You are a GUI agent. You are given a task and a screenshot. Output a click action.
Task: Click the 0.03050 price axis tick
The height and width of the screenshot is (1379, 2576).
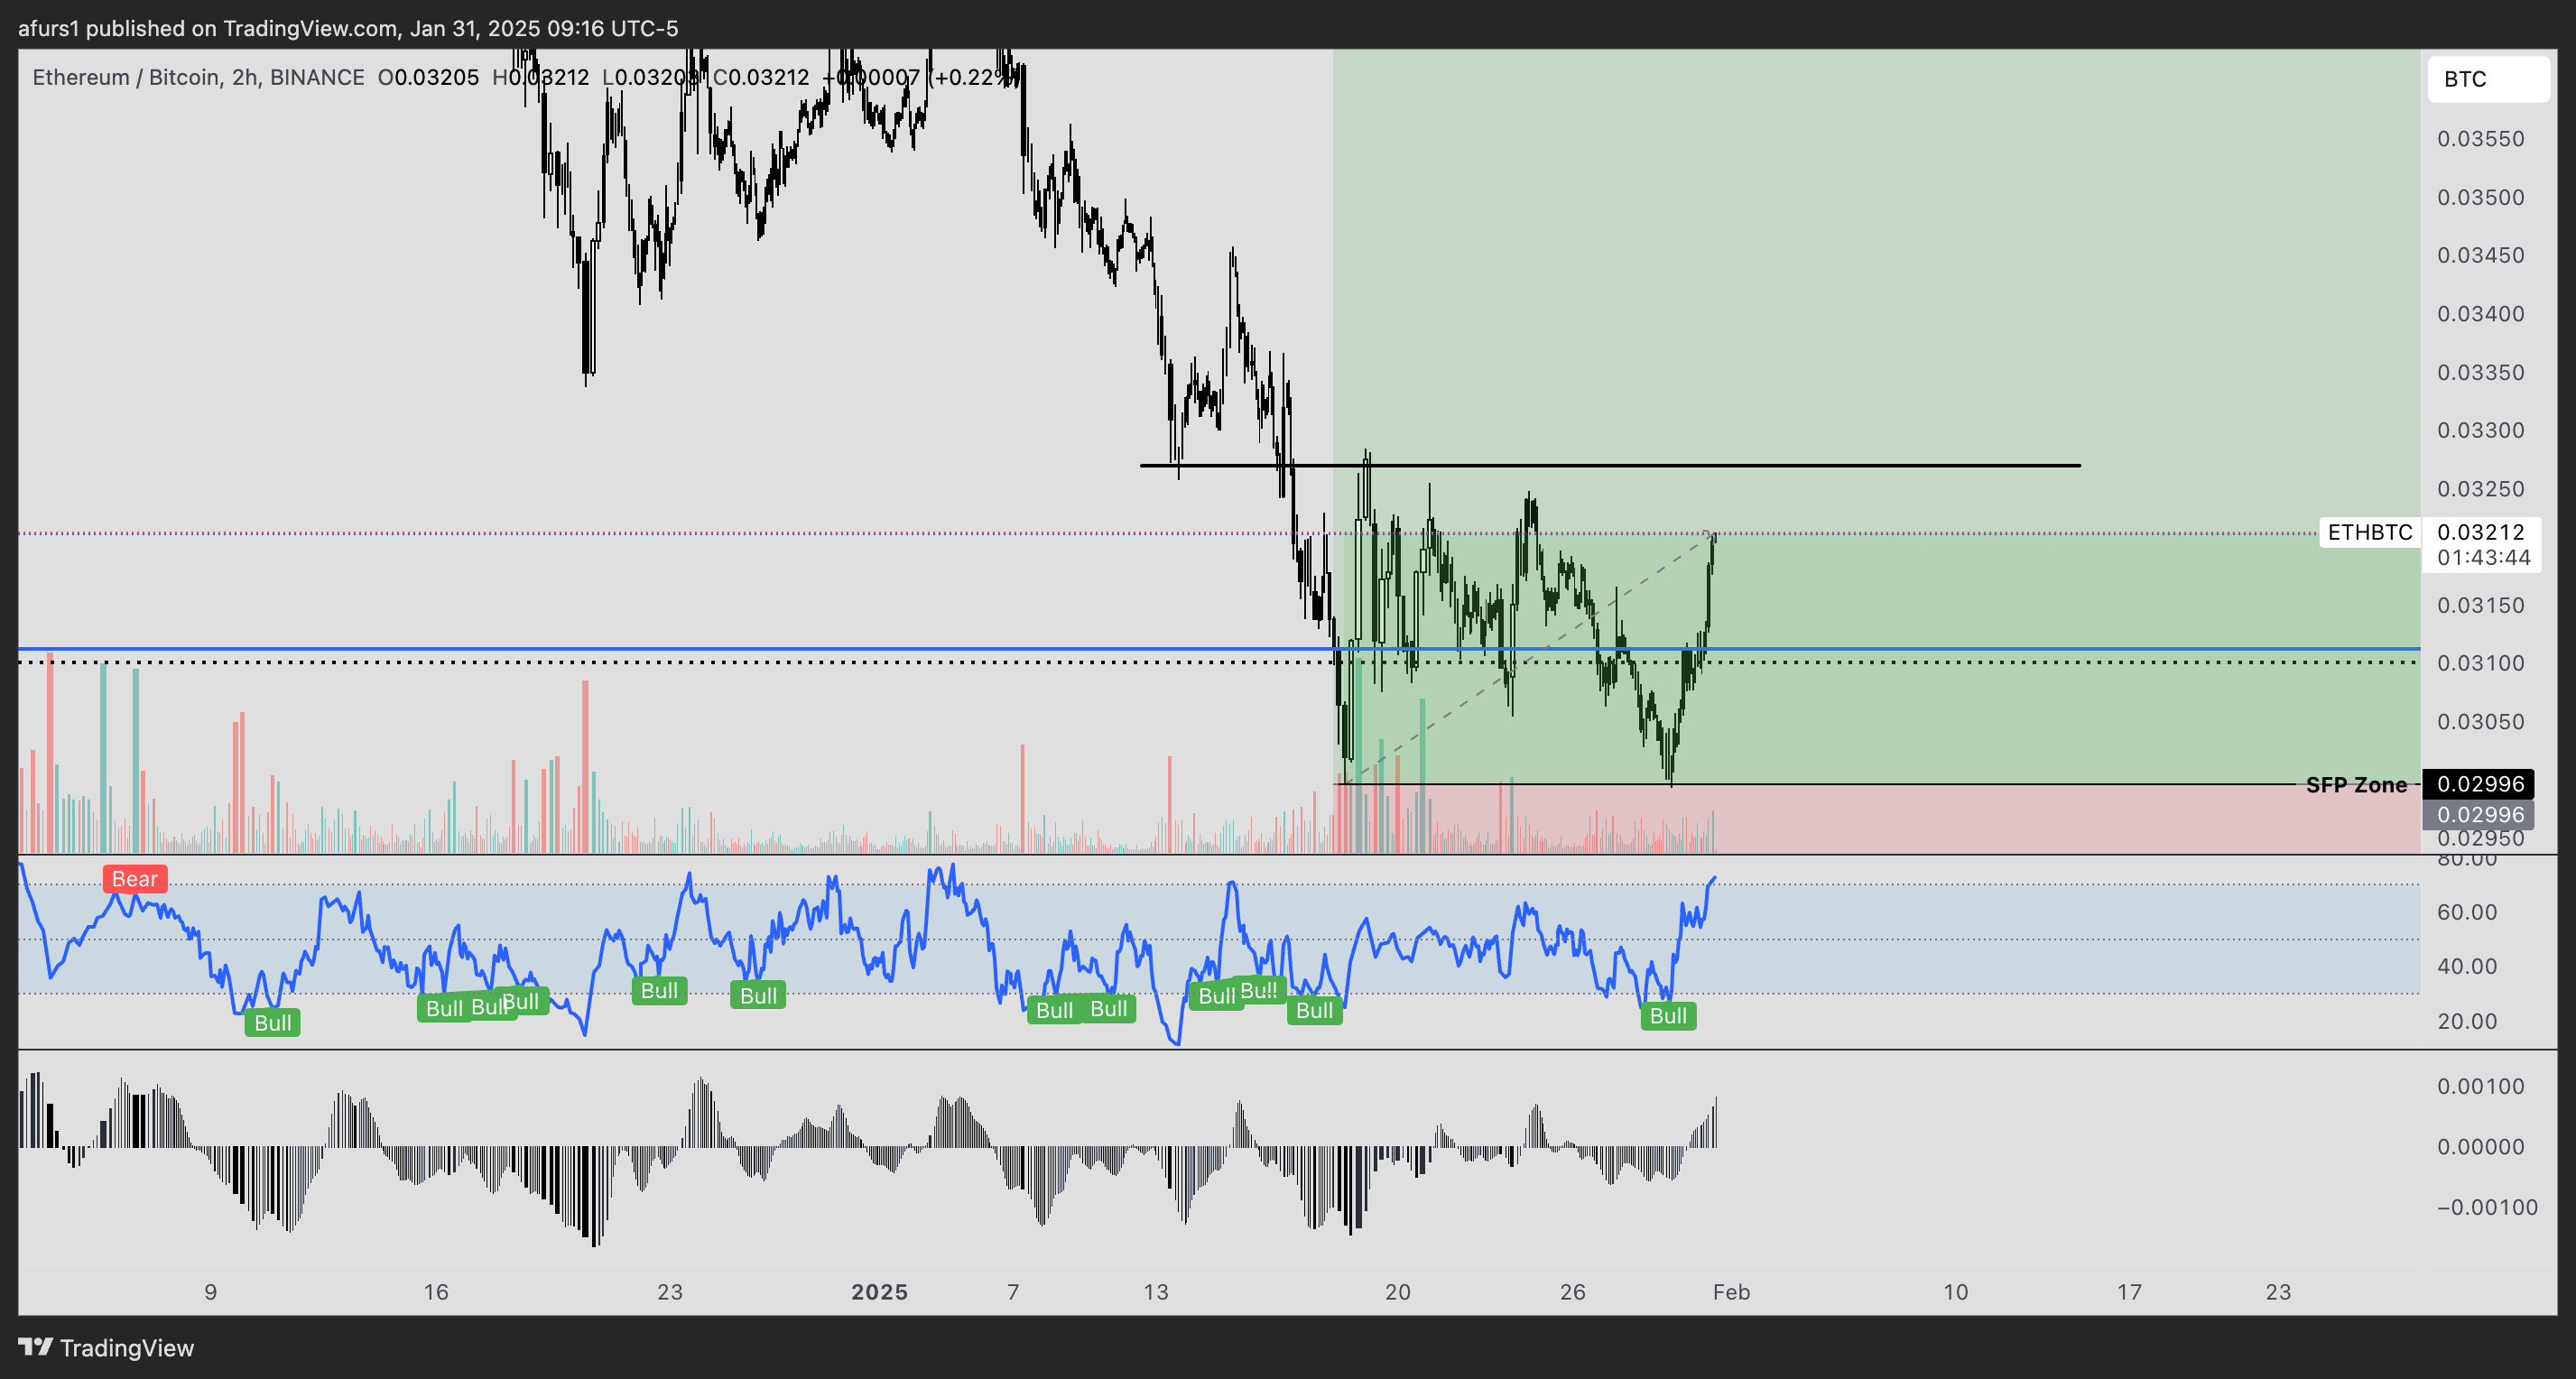click(2480, 722)
